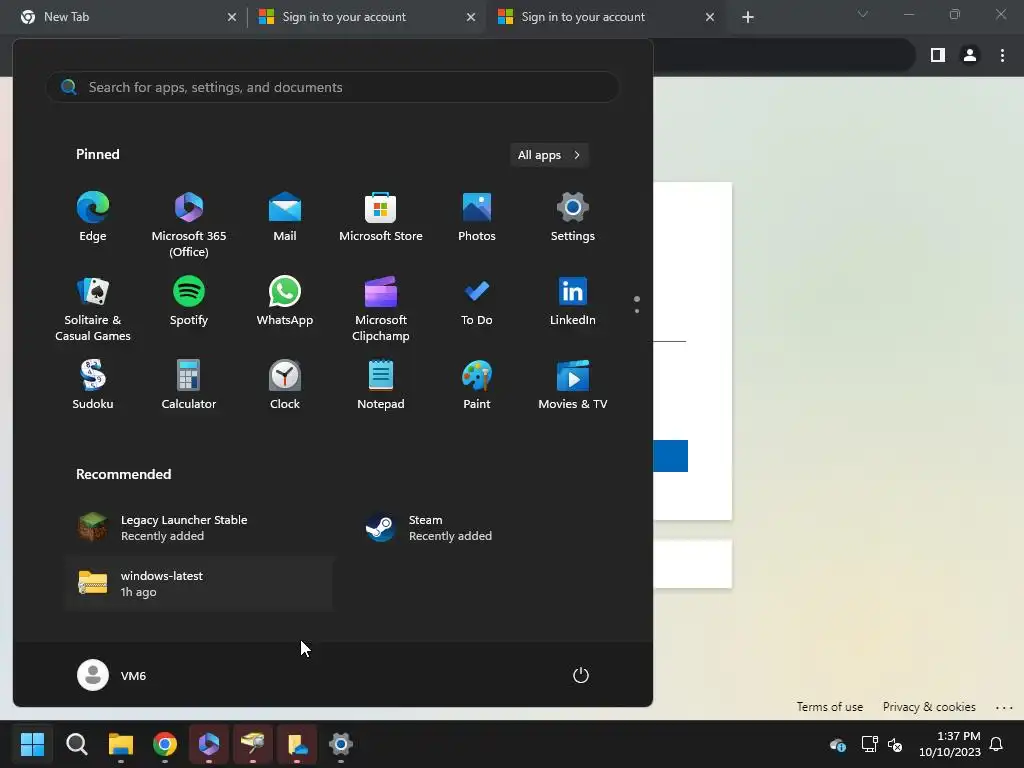The height and width of the screenshot is (768, 1024).
Task: Open Microsoft Store from pinned apps
Action: (x=381, y=217)
